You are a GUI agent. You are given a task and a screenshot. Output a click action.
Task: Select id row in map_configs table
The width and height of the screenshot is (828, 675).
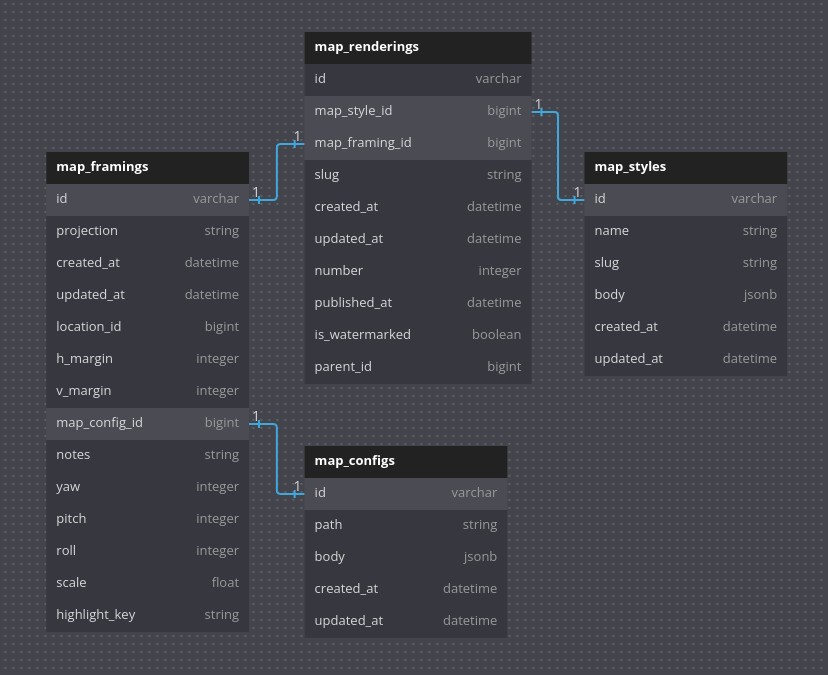click(406, 493)
